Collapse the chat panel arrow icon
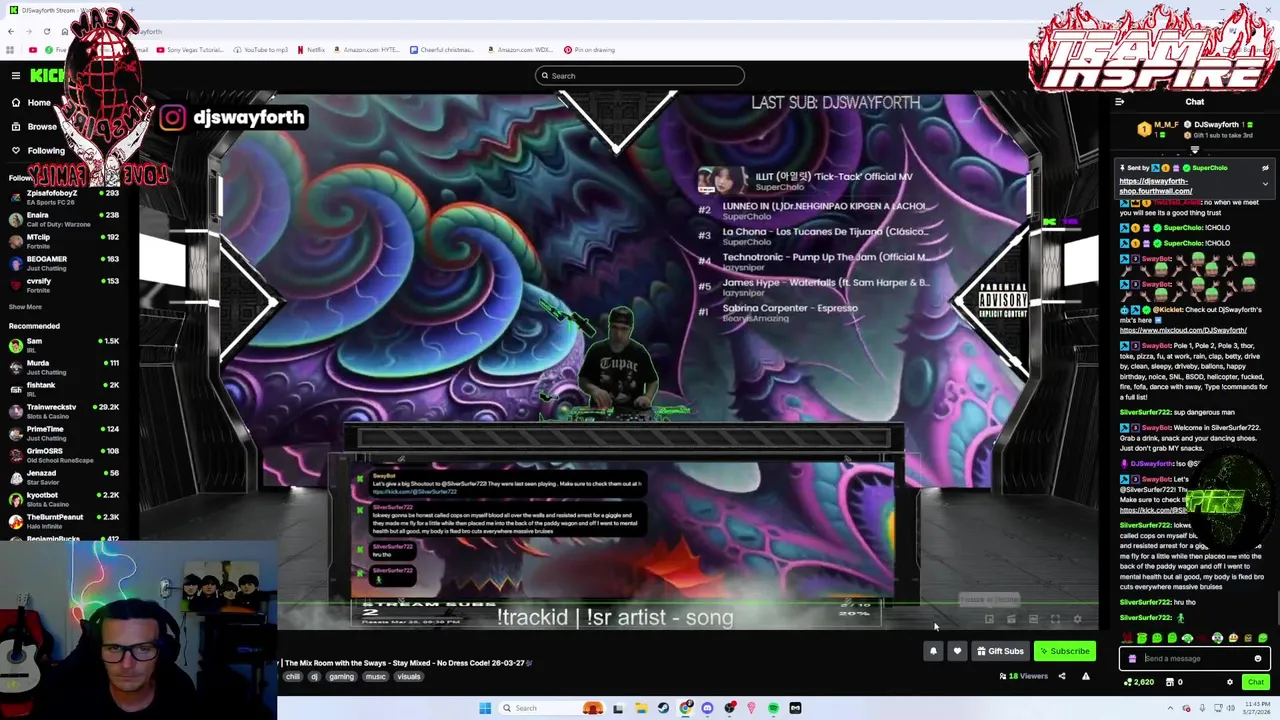 coord(1119,102)
